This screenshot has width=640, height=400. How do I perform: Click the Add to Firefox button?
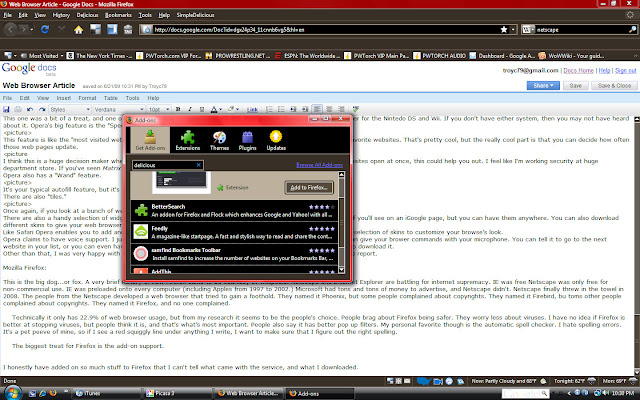click(309, 188)
